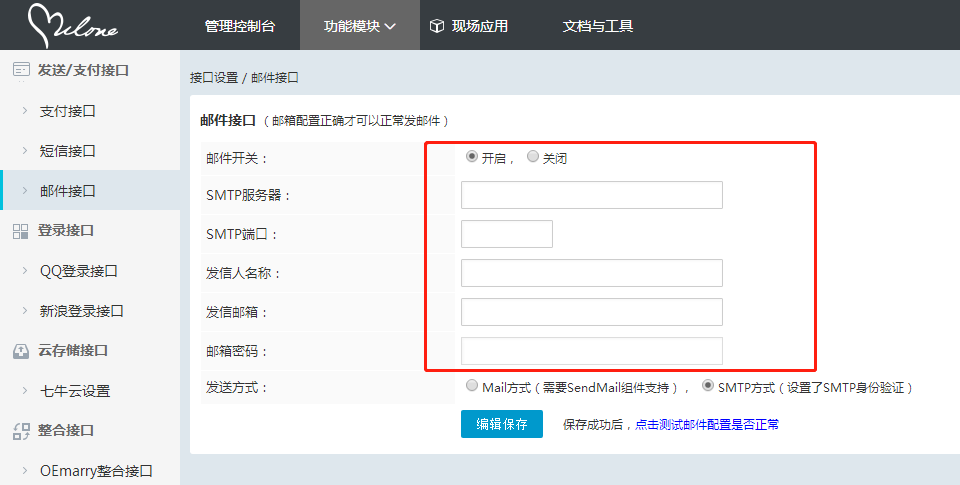Click the 发信人名称： label
Screen dimensions: 960x485
(x=243, y=274)
